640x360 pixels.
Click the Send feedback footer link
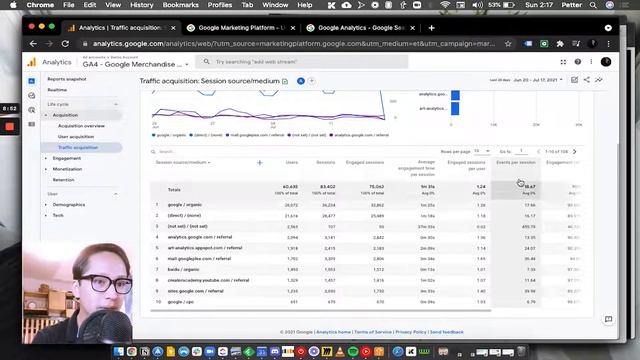click(447, 332)
